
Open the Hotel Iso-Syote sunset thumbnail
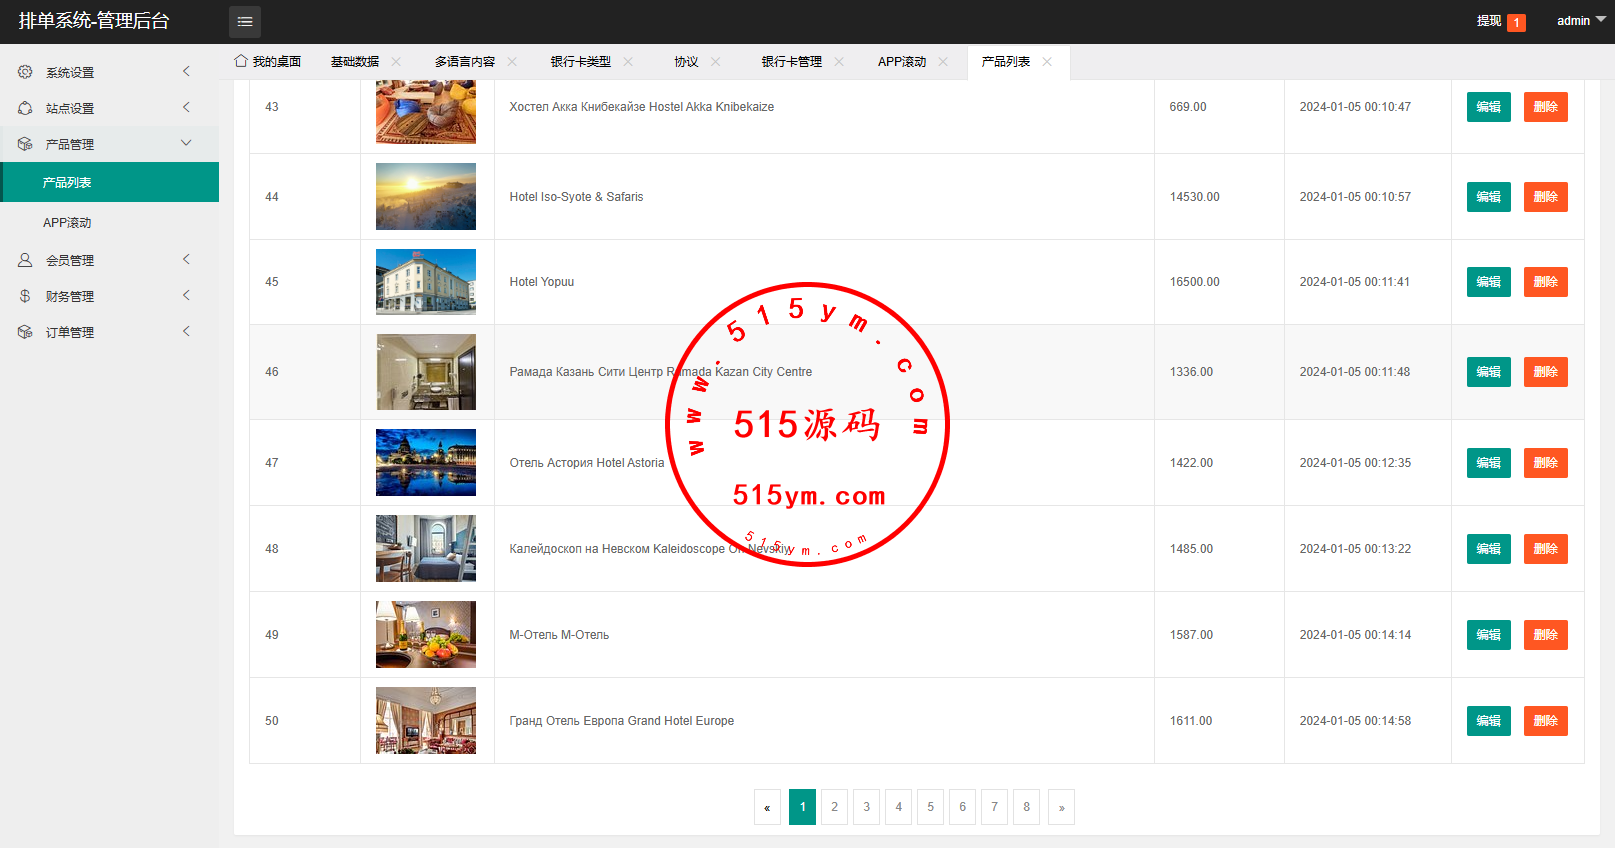click(x=426, y=197)
